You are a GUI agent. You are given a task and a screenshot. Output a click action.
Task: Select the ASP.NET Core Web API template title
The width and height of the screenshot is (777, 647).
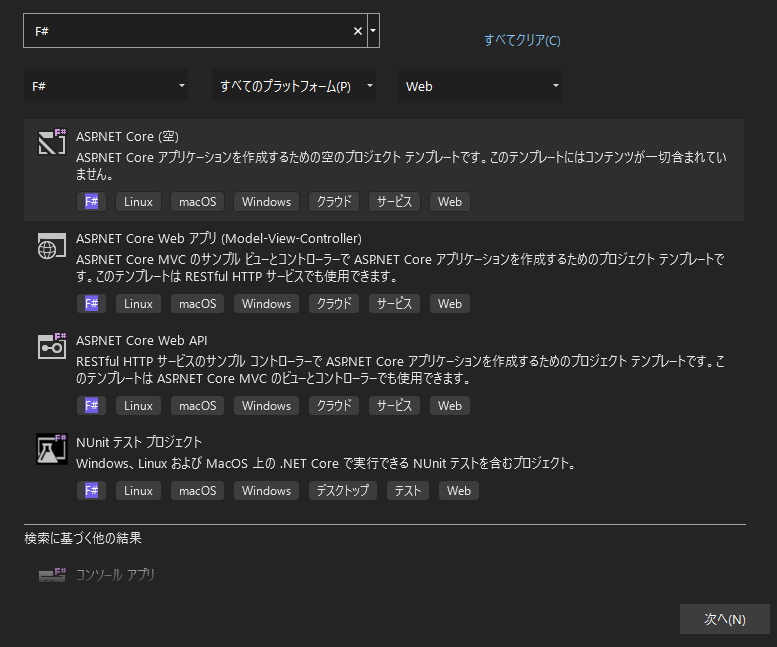point(142,340)
